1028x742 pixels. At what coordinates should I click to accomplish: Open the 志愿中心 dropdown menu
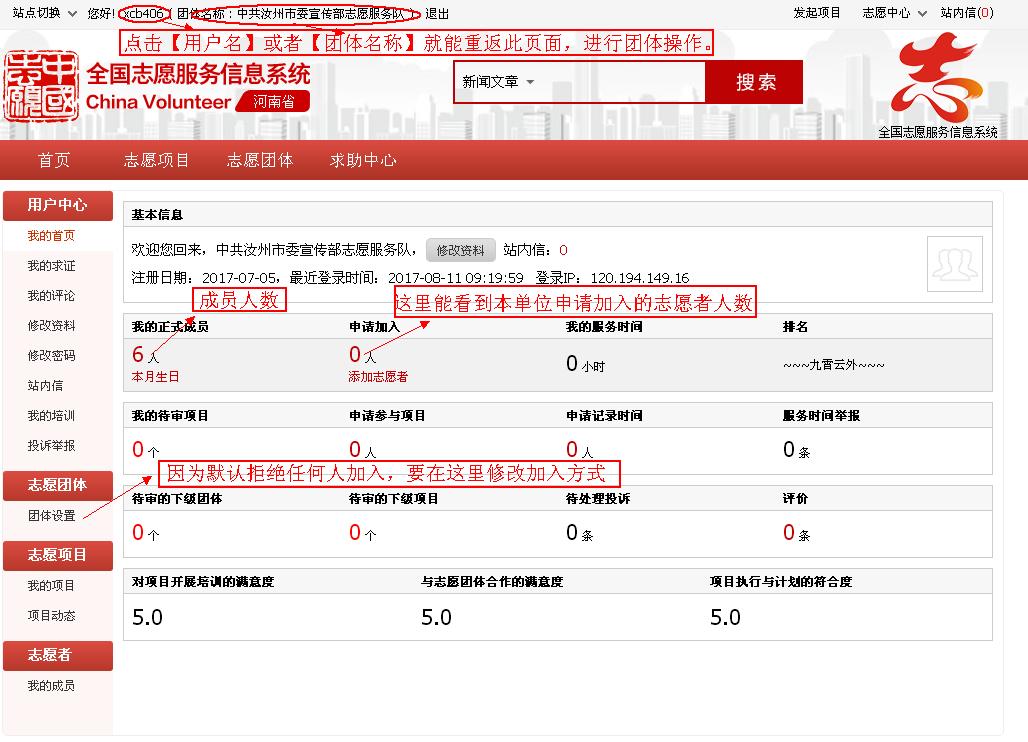(891, 13)
